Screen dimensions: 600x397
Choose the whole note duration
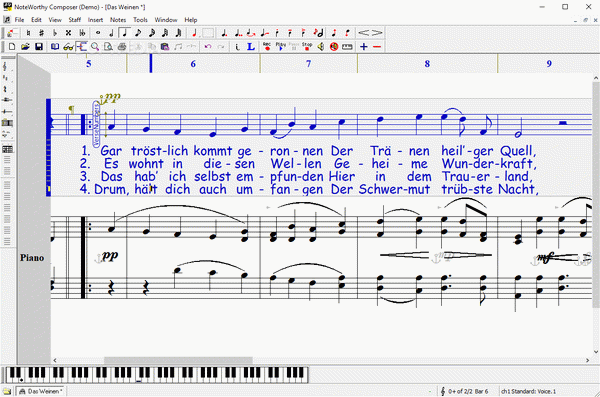(x=98, y=33)
